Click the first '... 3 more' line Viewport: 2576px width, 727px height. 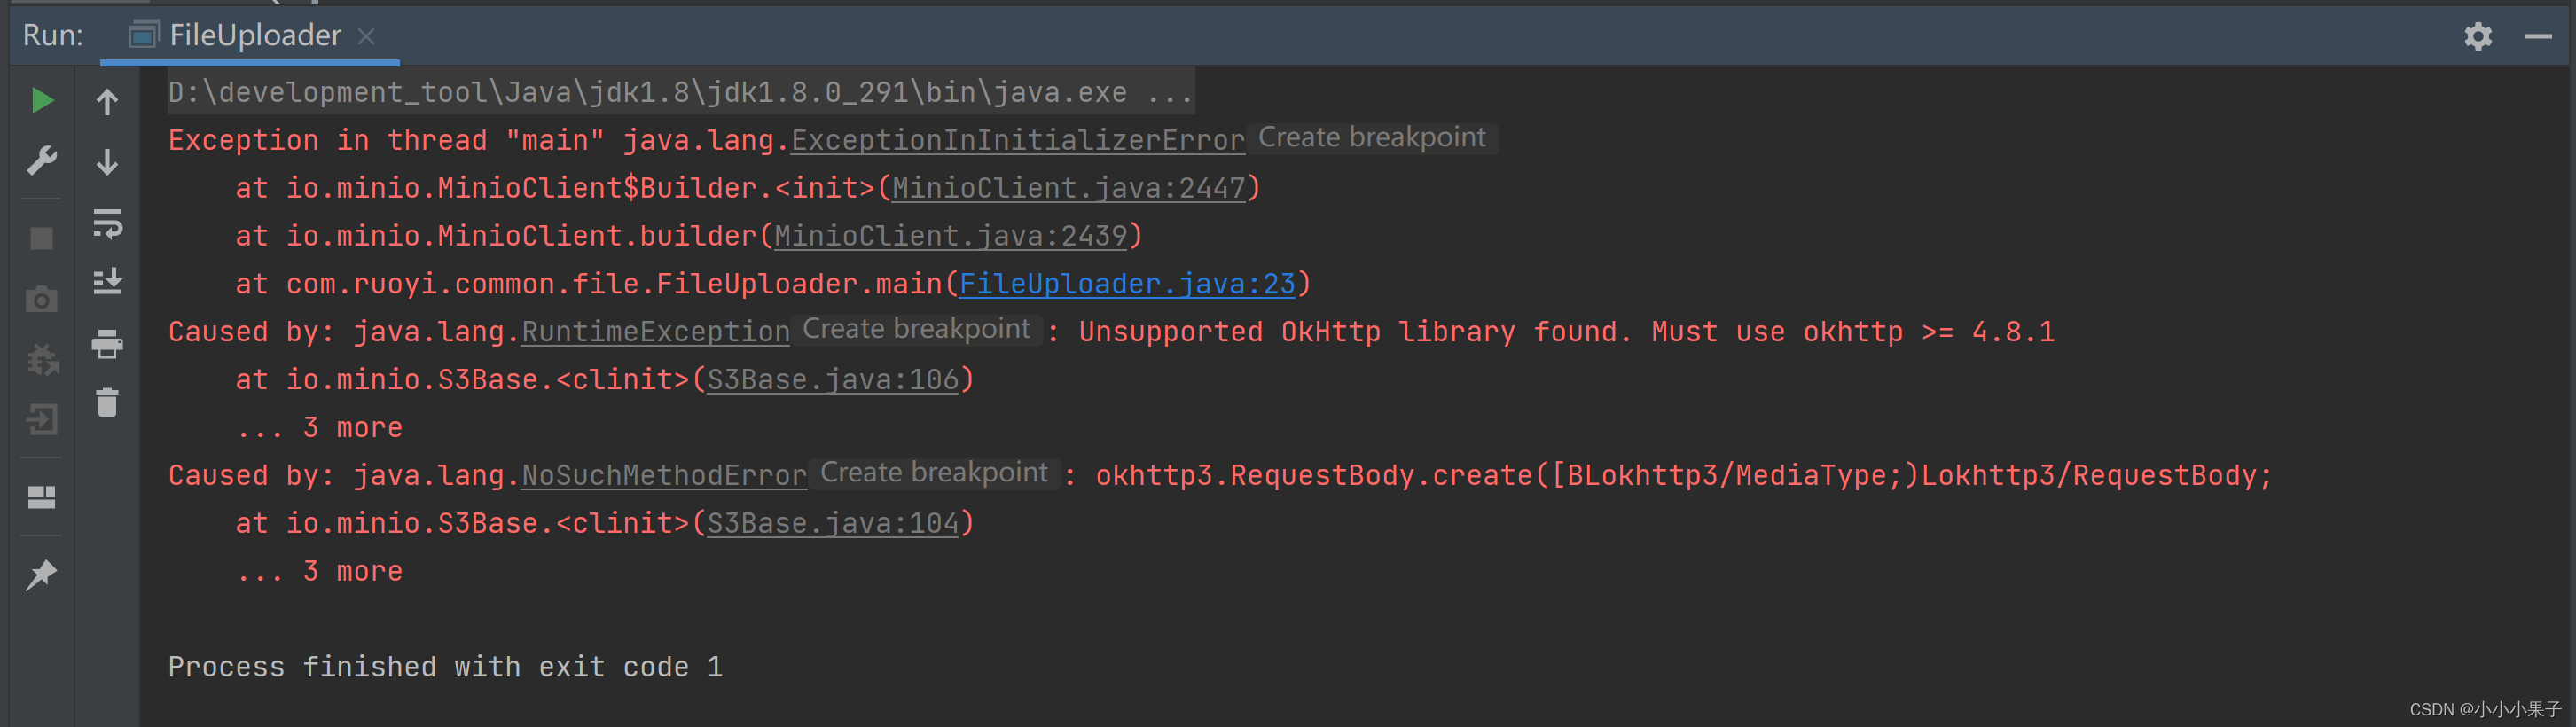319,428
